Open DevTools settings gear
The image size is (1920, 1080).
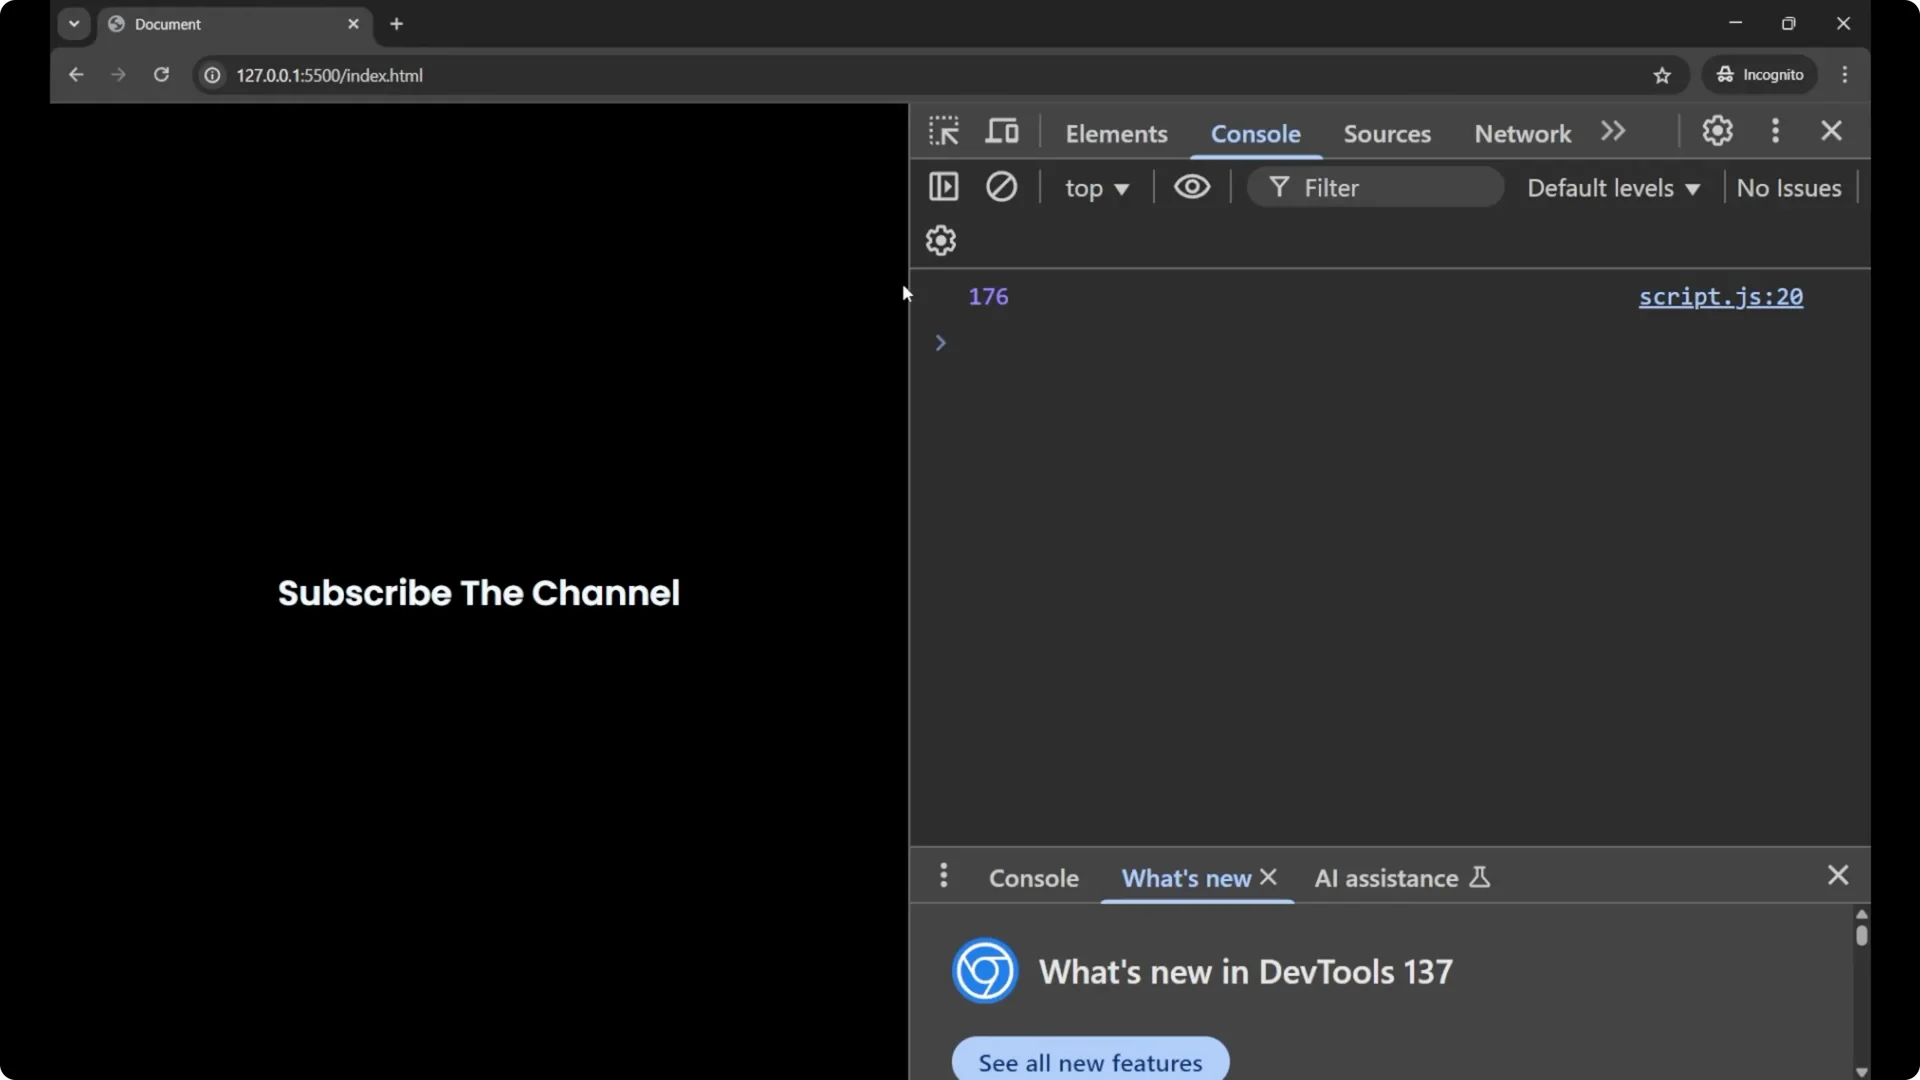pyautogui.click(x=1717, y=131)
